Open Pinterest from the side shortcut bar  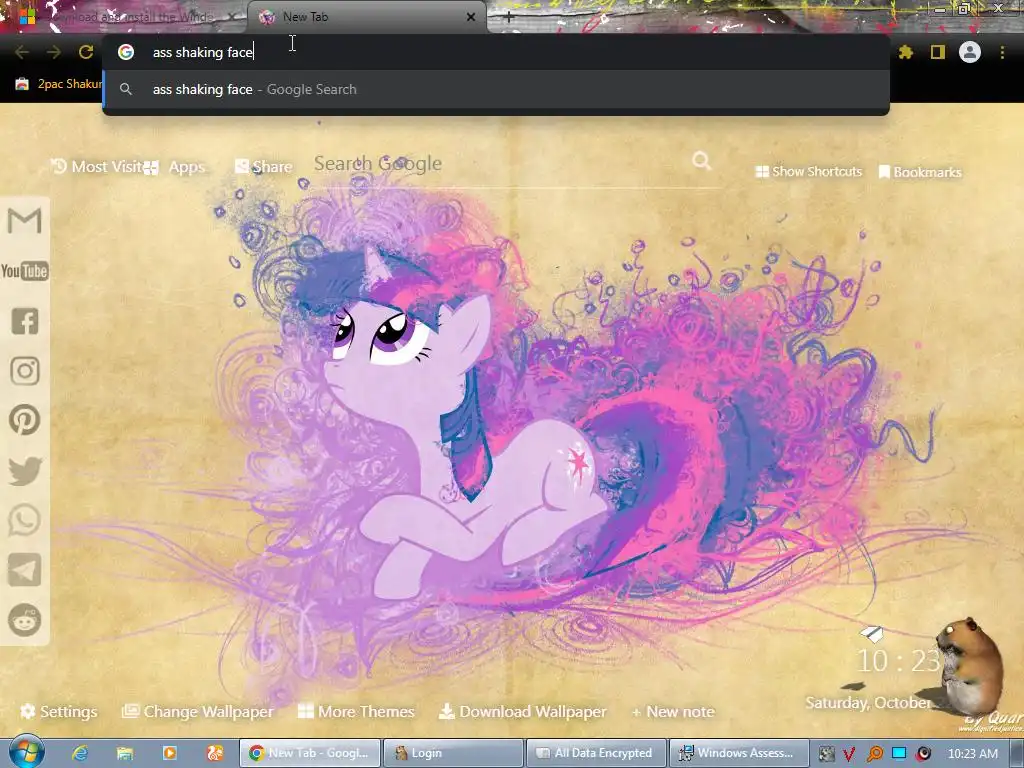pyautogui.click(x=25, y=420)
